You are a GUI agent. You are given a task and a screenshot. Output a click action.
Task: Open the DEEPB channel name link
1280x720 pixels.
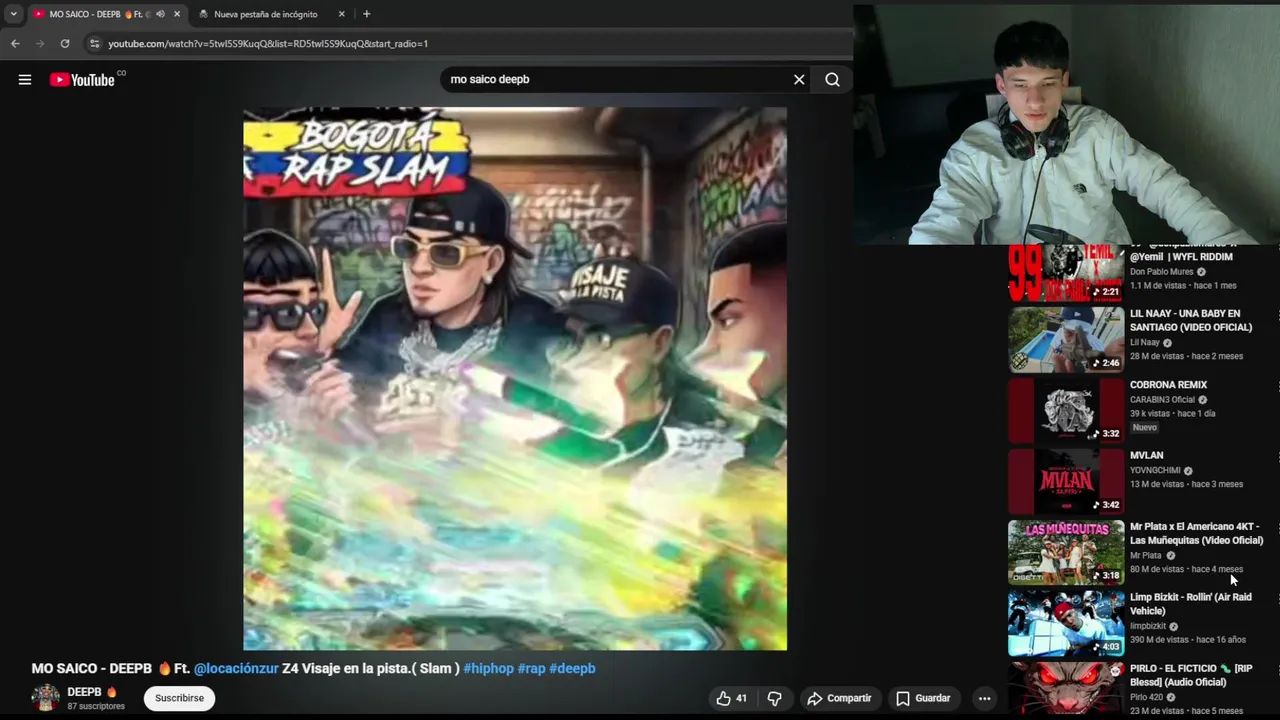[x=92, y=692]
